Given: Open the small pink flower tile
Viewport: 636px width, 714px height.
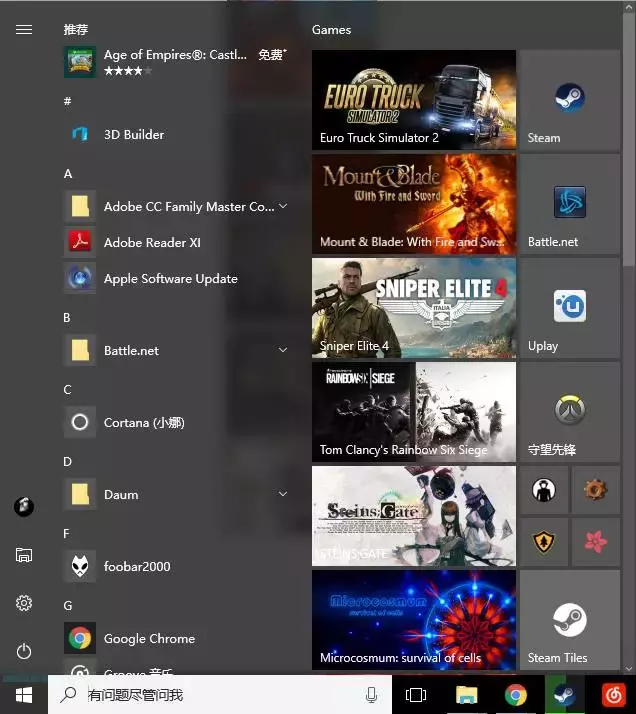Looking at the screenshot, I should click(595, 542).
